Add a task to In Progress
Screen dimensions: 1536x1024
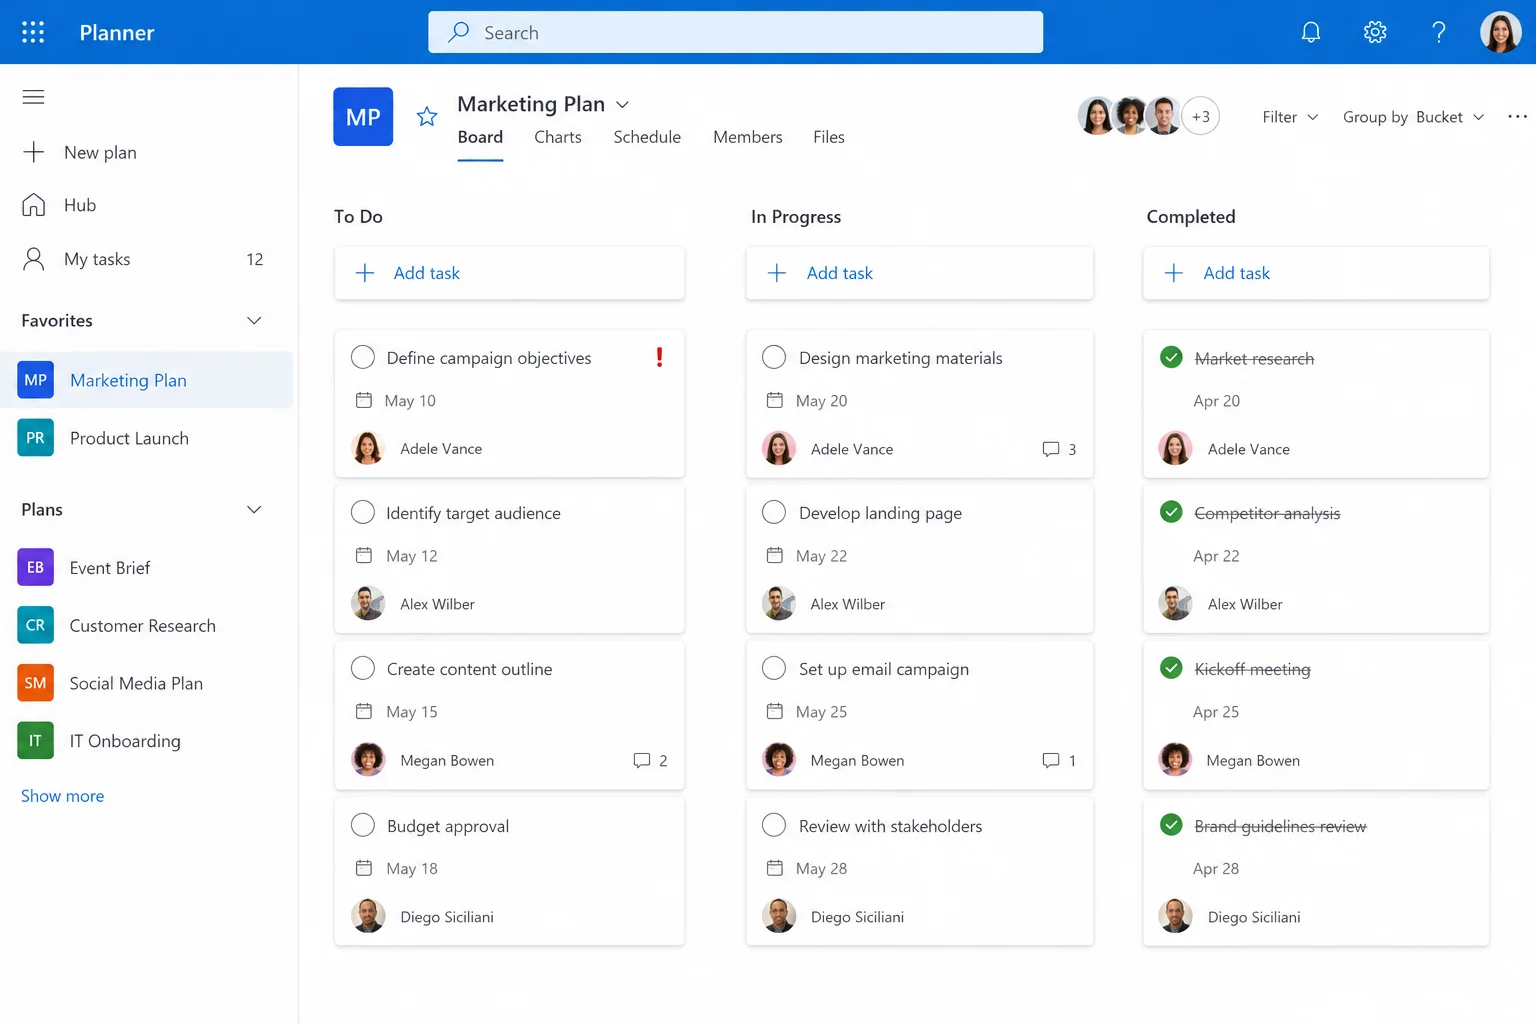pos(919,273)
